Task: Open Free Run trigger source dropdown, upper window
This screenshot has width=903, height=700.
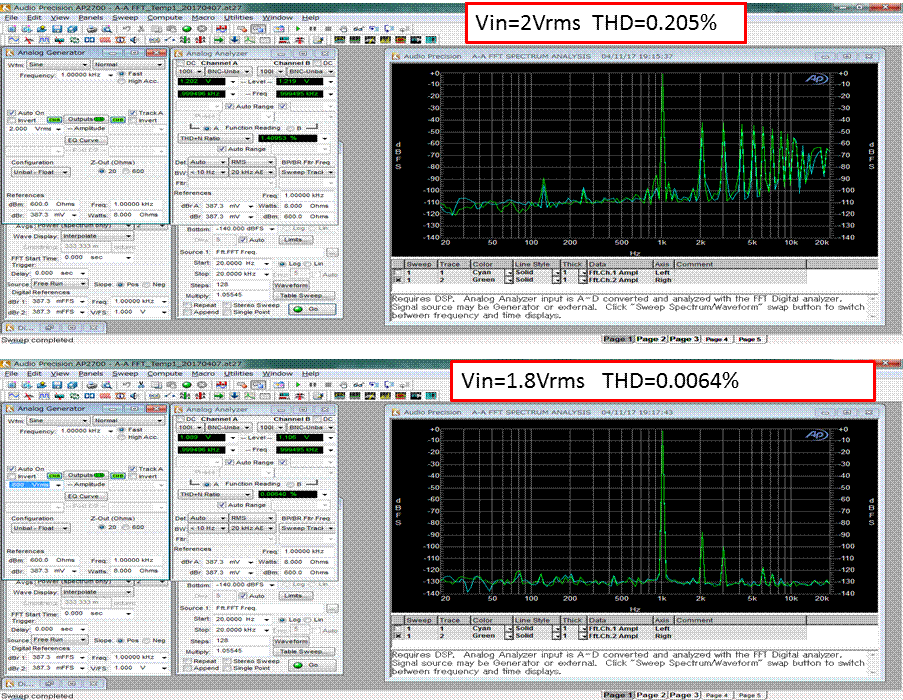Action: [59, 284]
